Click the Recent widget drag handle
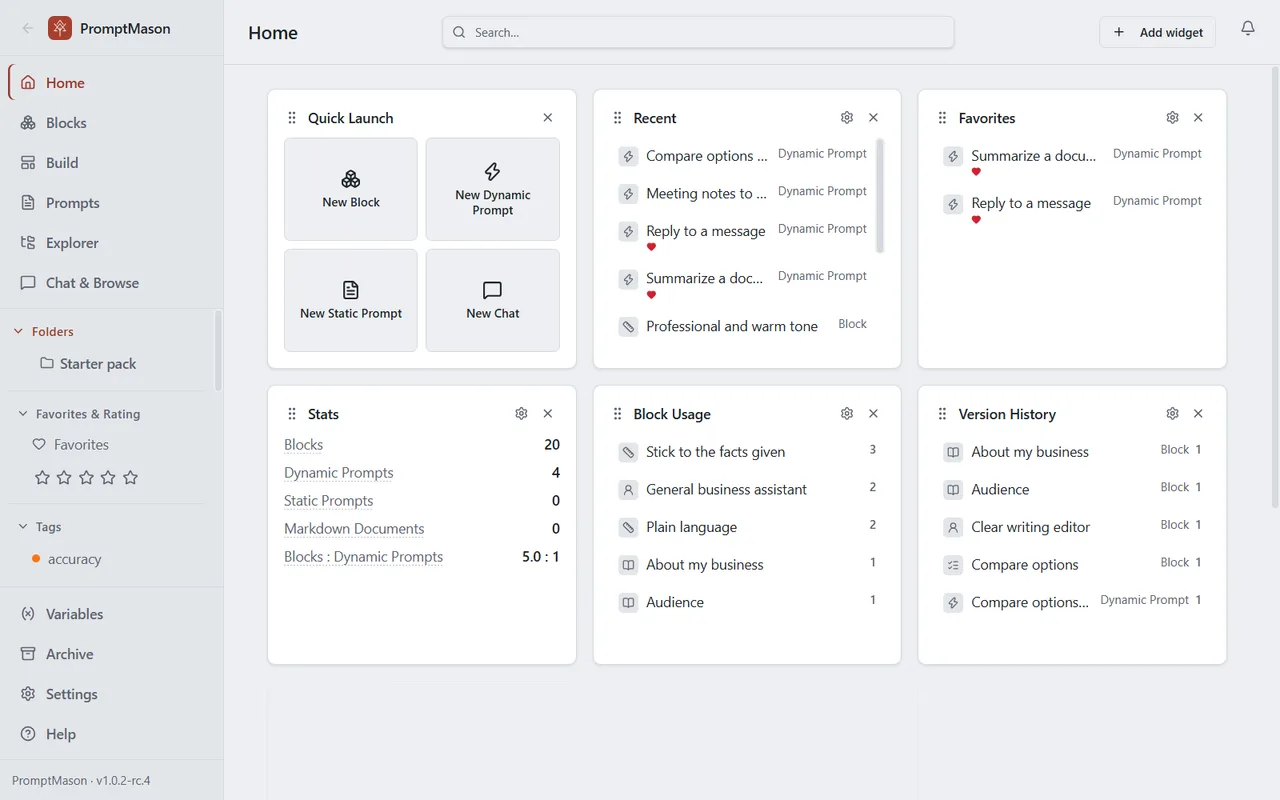1280x800 pixels. 618,118
